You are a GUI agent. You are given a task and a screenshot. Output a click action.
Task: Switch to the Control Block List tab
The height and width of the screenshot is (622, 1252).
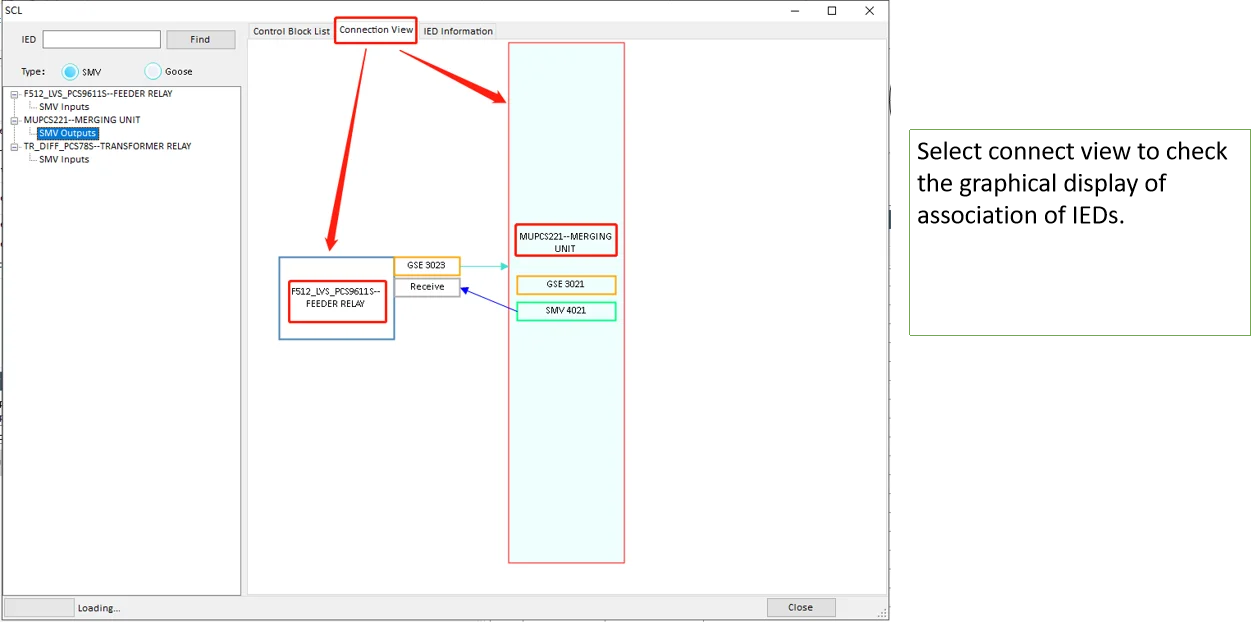291,31
